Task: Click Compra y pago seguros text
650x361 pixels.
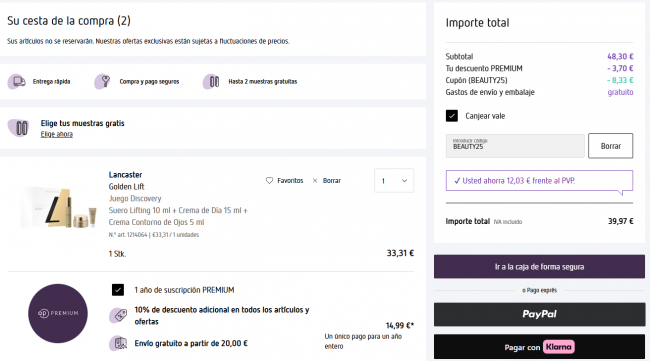Action: pos(149,82)
